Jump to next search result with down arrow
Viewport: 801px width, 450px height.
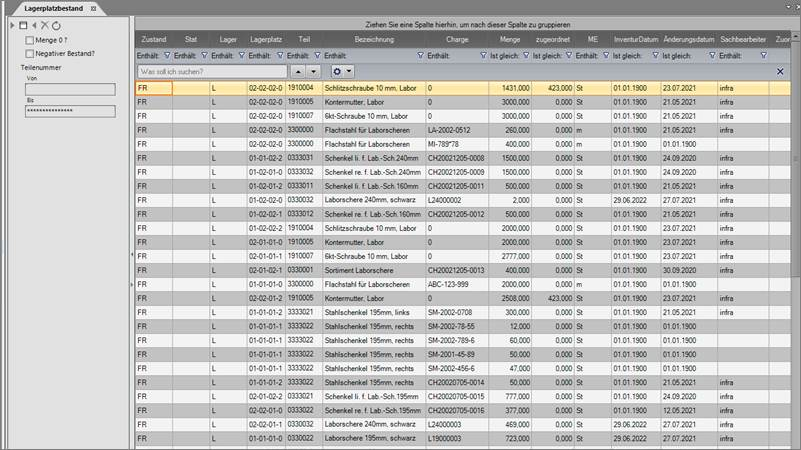click(x=314, y=72)
